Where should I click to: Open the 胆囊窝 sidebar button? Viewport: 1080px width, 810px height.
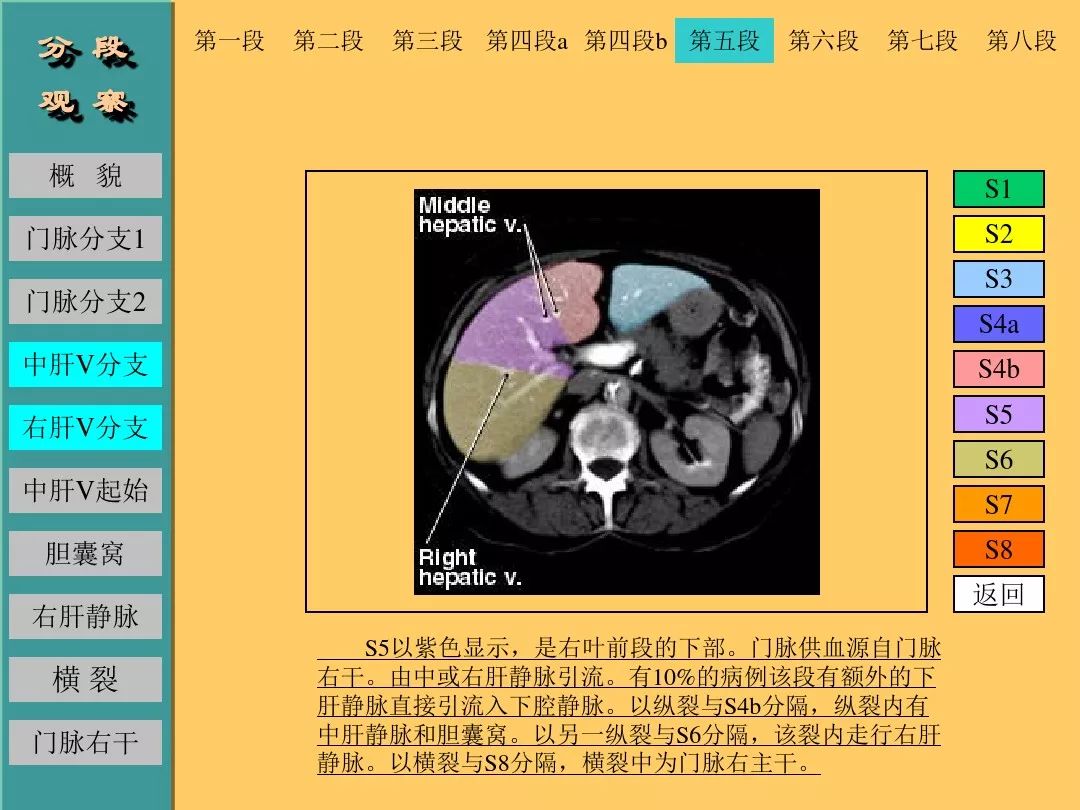click(85, 553)
